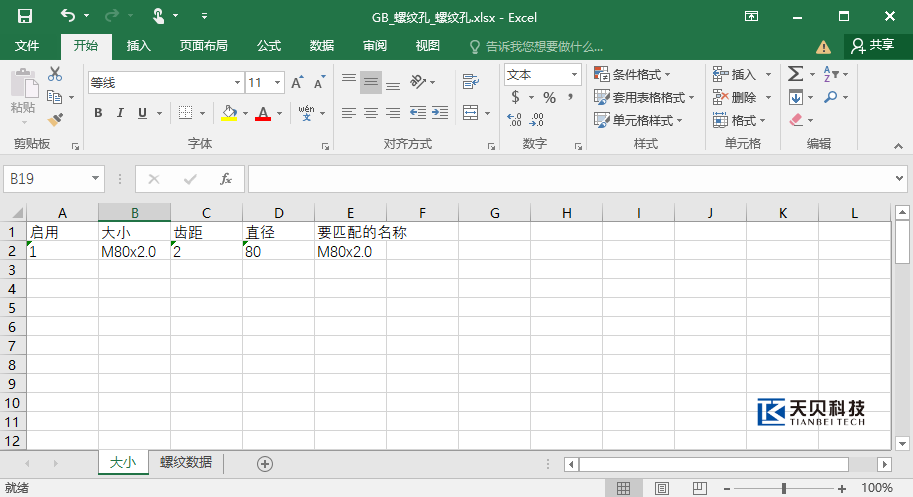Click the Cut scissors icon
This screenshot has height=497, width=913.
coord(55,74)
